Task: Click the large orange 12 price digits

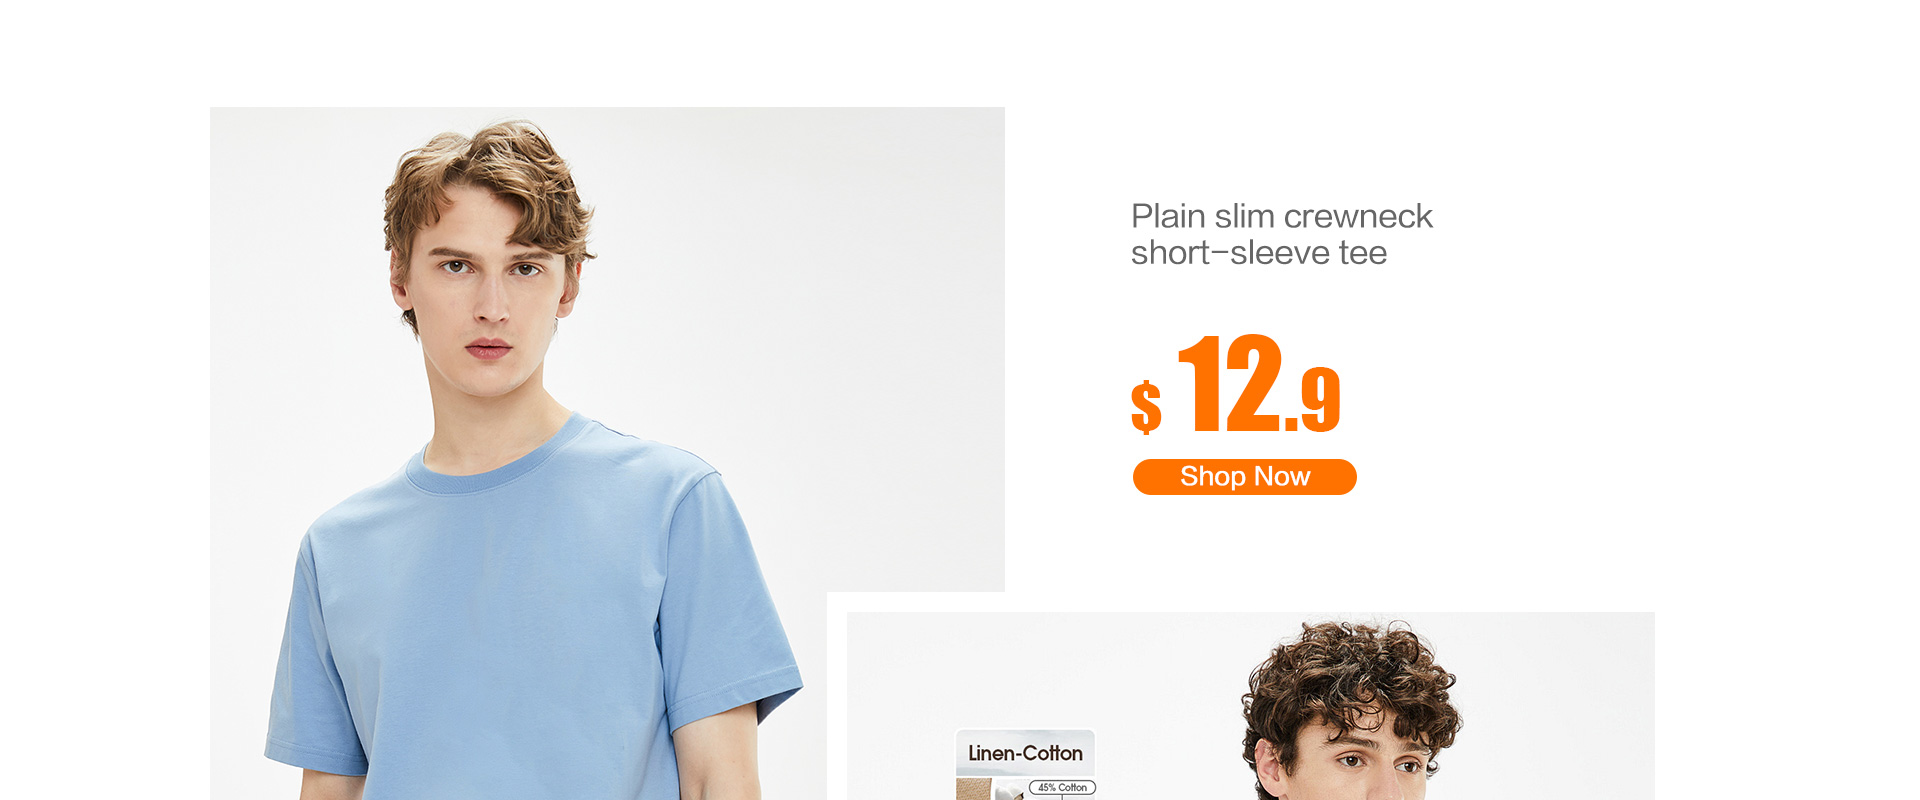Action: click(x=1231, y=382)
